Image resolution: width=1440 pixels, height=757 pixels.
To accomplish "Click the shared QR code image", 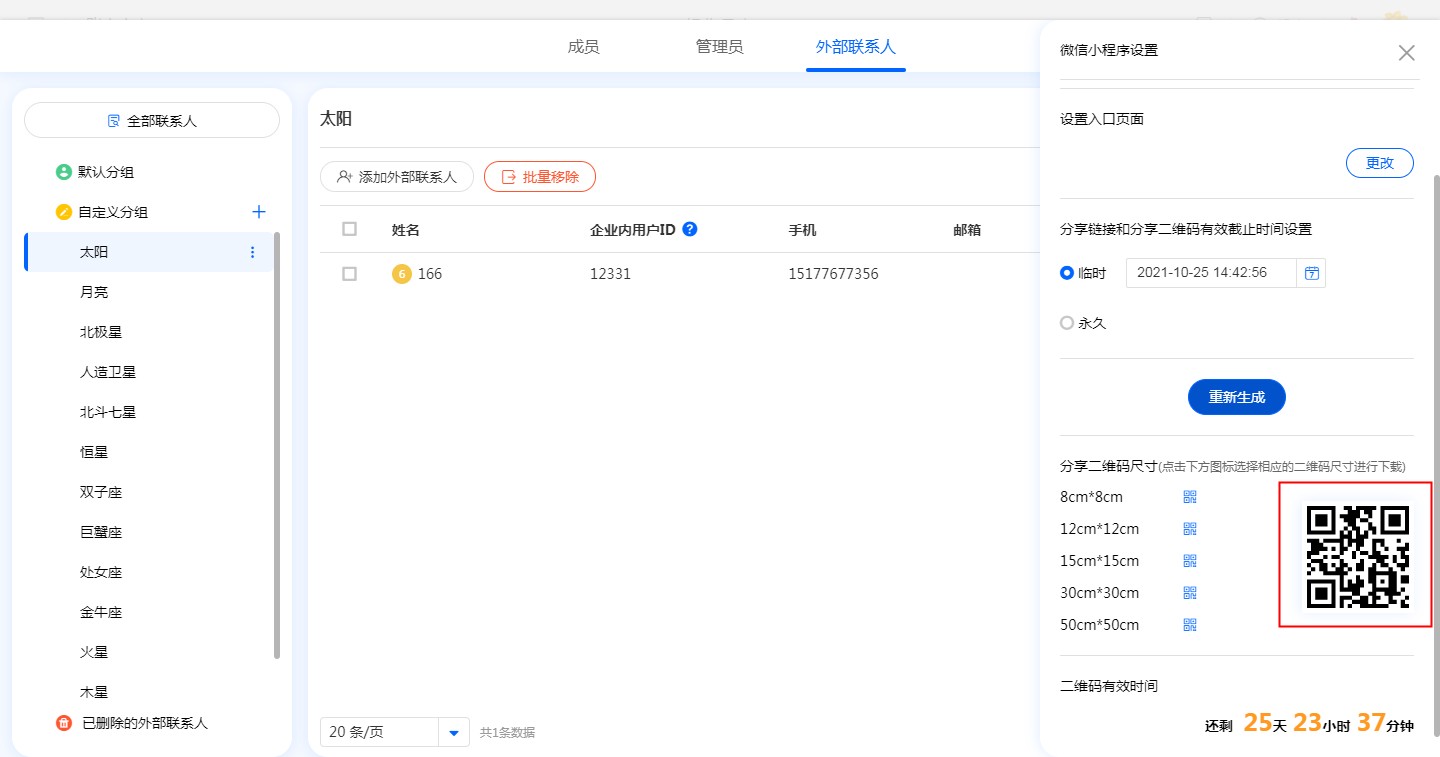I will (x=1357, y=556).
